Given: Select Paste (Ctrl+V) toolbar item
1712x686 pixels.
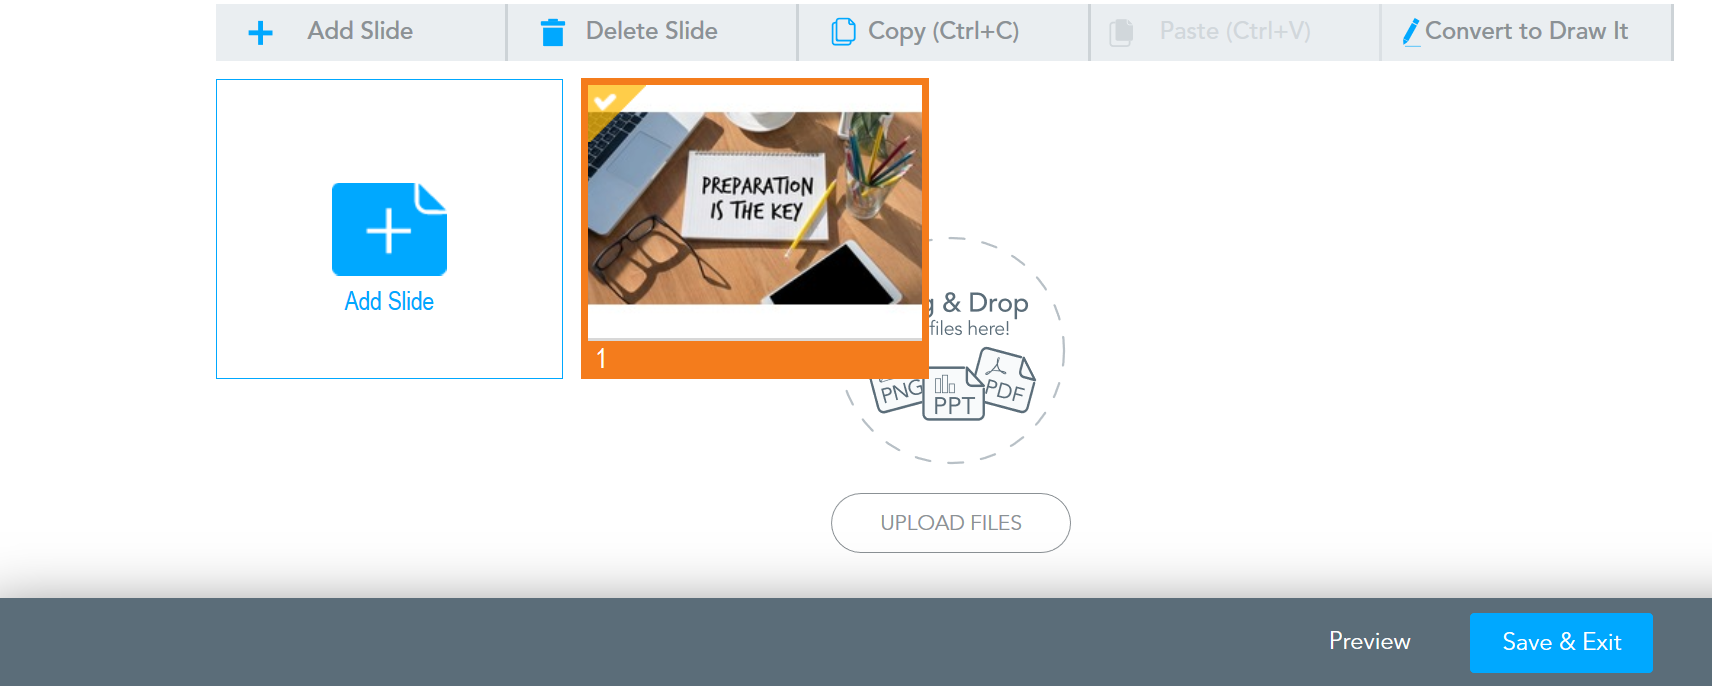Looking at the screenshot, I should point(1235,32).
